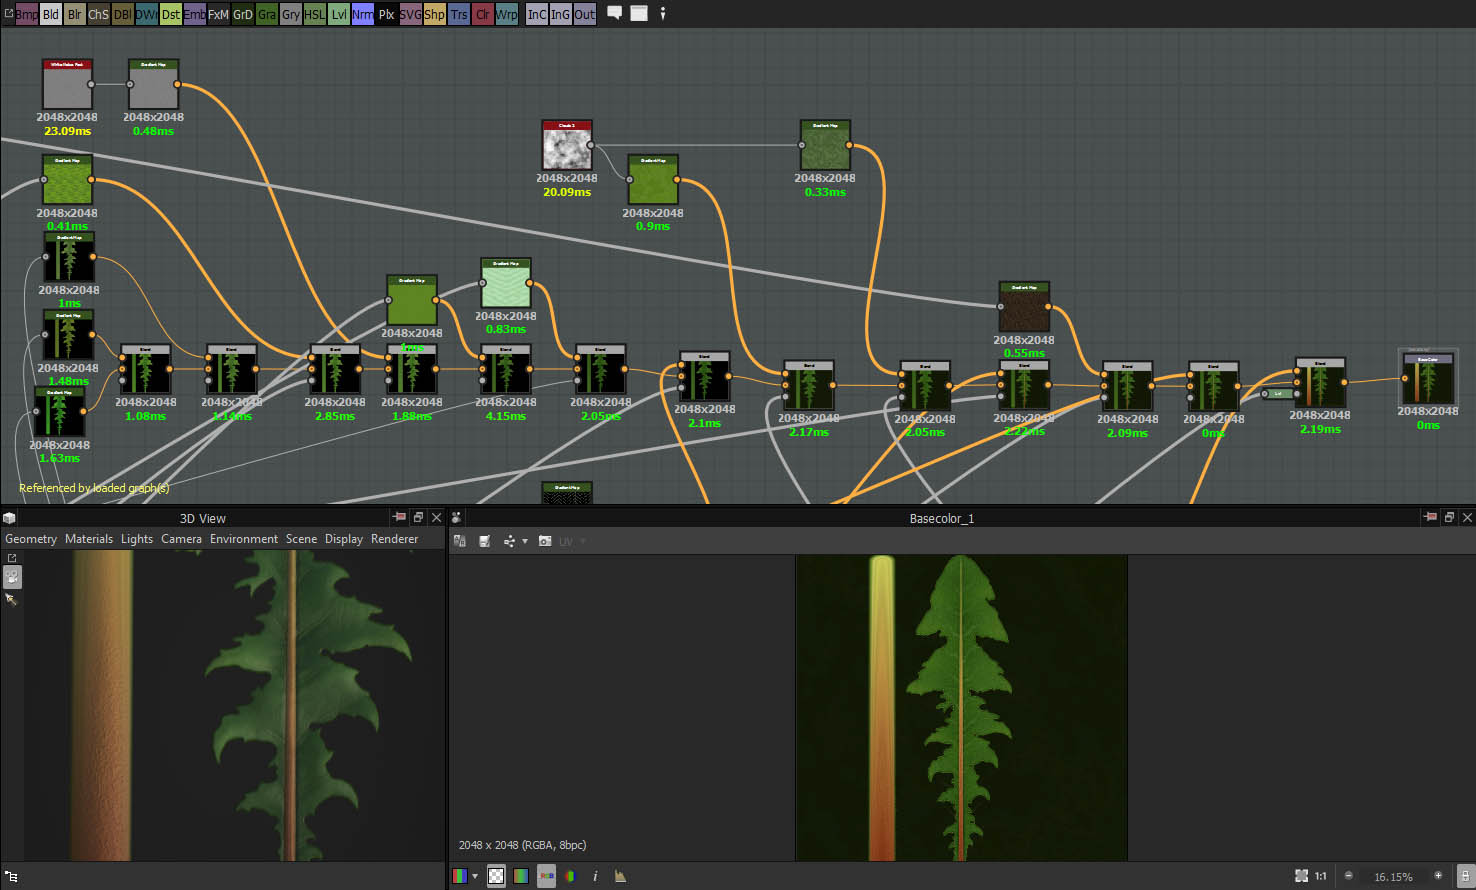Add a Normal node with Nrm
1476x890 pixels.
363,14
